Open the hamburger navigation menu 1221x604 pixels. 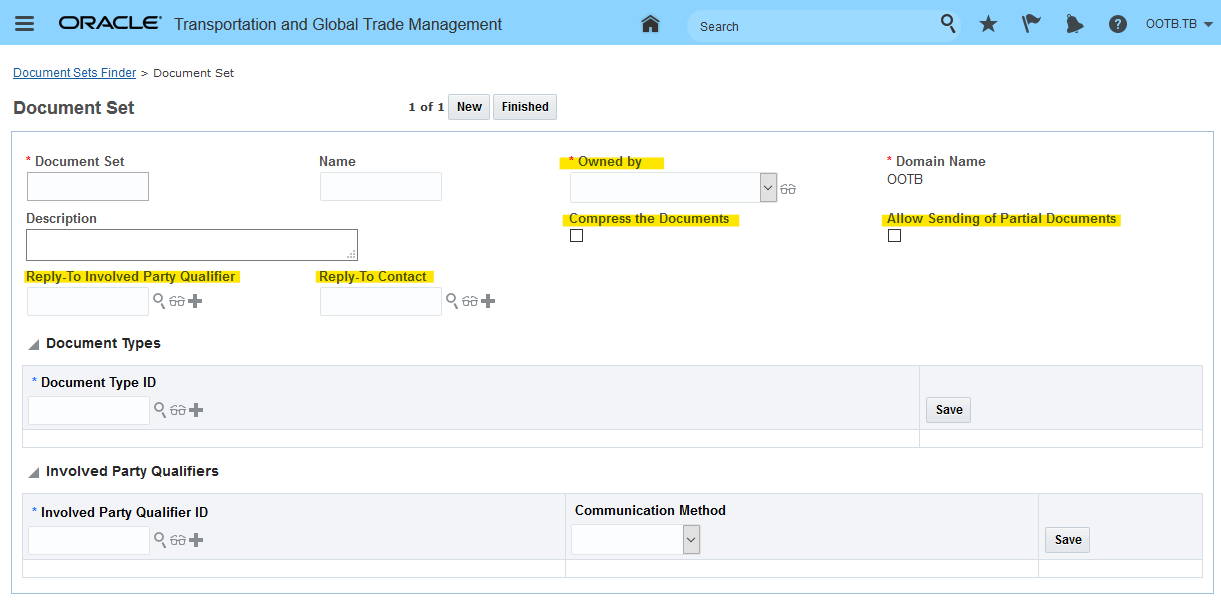tap(24, 24)
